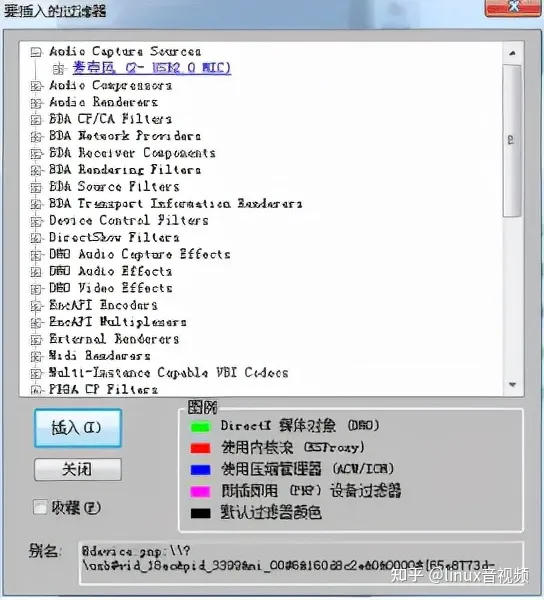Select the 麦克风 (2- USB2.0 MIC) filter
544x600 pixels.
(151, 68)
